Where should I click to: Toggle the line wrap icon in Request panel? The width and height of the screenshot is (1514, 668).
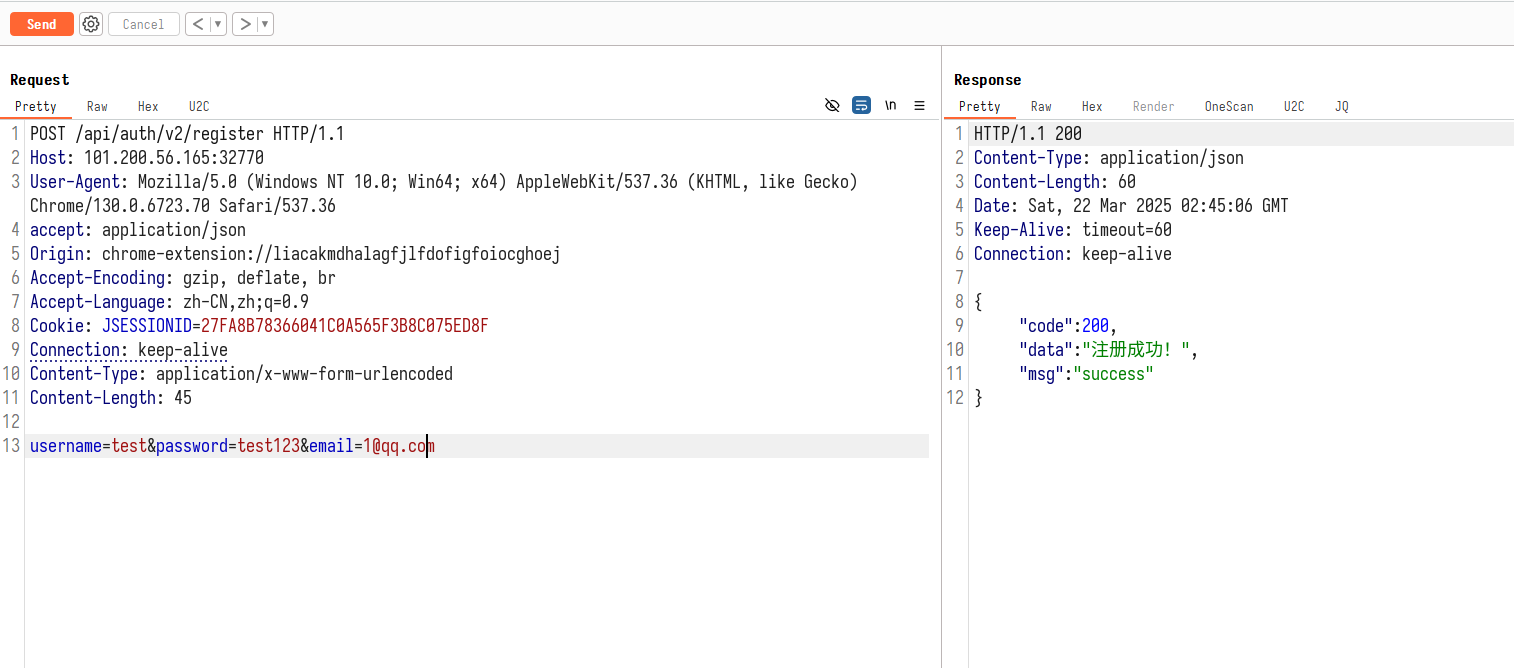(x=861, y=106)
